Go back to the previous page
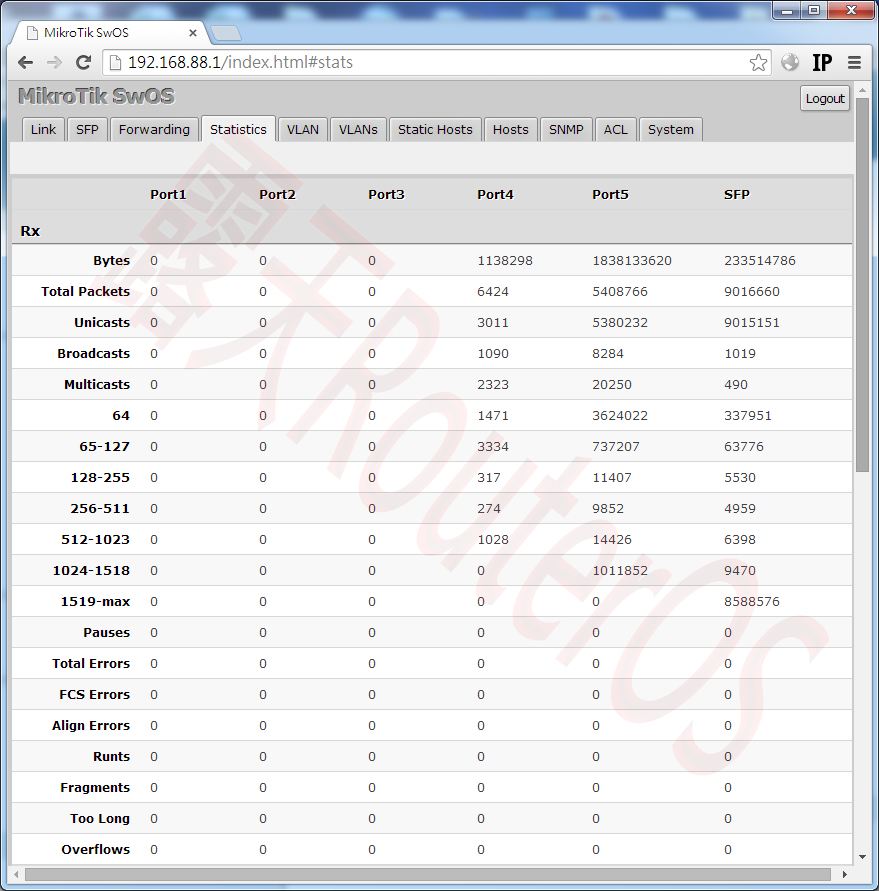 (26, 63)
